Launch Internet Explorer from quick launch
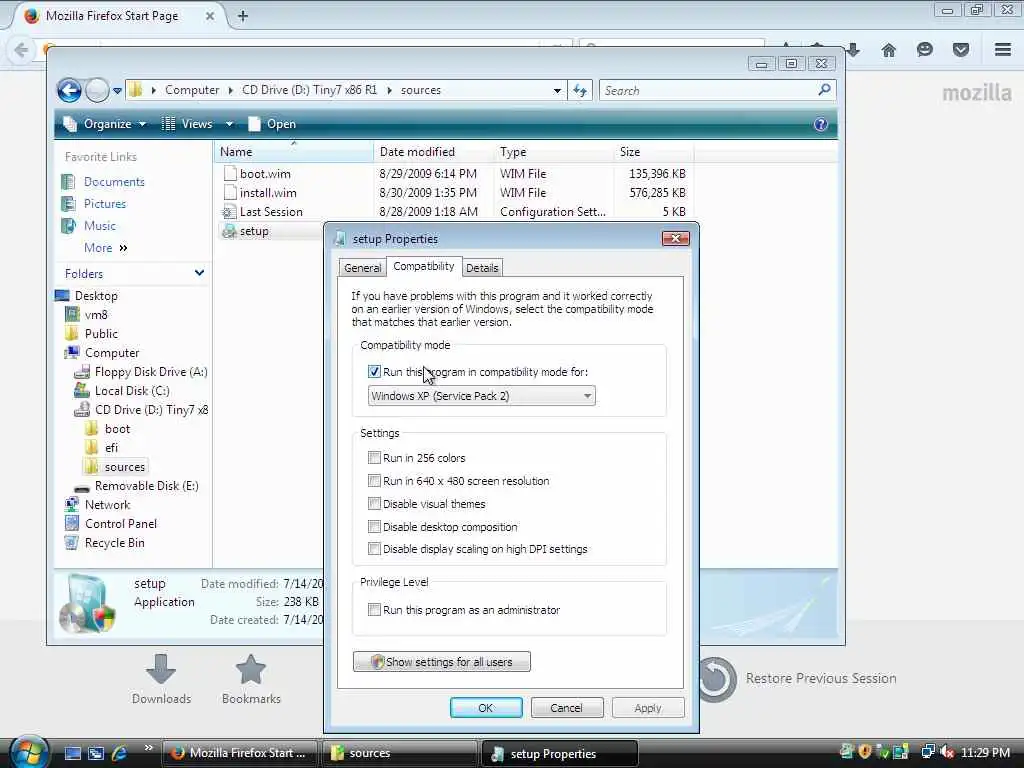The width and height of the screenshot is (1024, 768). pyautogui.click(x=119, y=753)
